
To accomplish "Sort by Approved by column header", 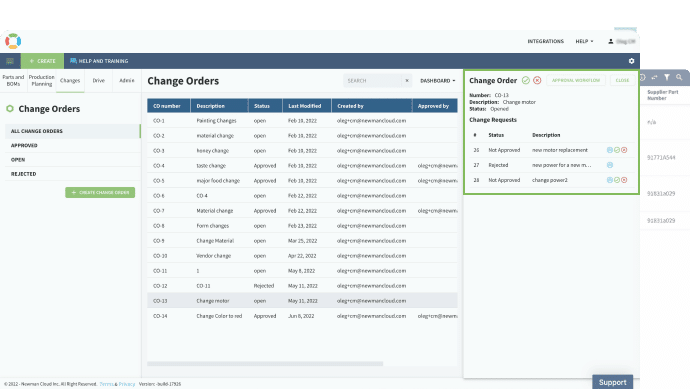I will coord(435,106).
